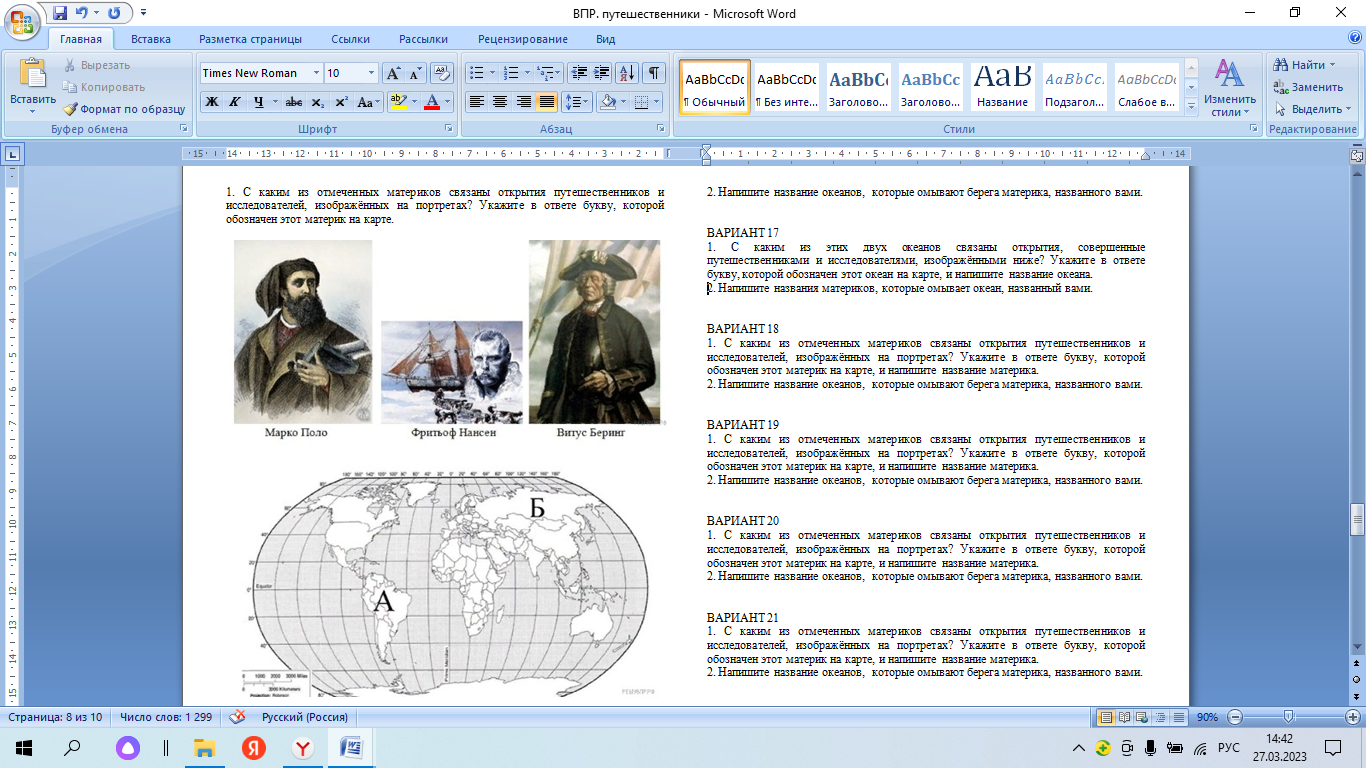Open the Рецензирование tab
This screenshot has height=768, width=1366.
pyautogui.click(x=522, y=39)
